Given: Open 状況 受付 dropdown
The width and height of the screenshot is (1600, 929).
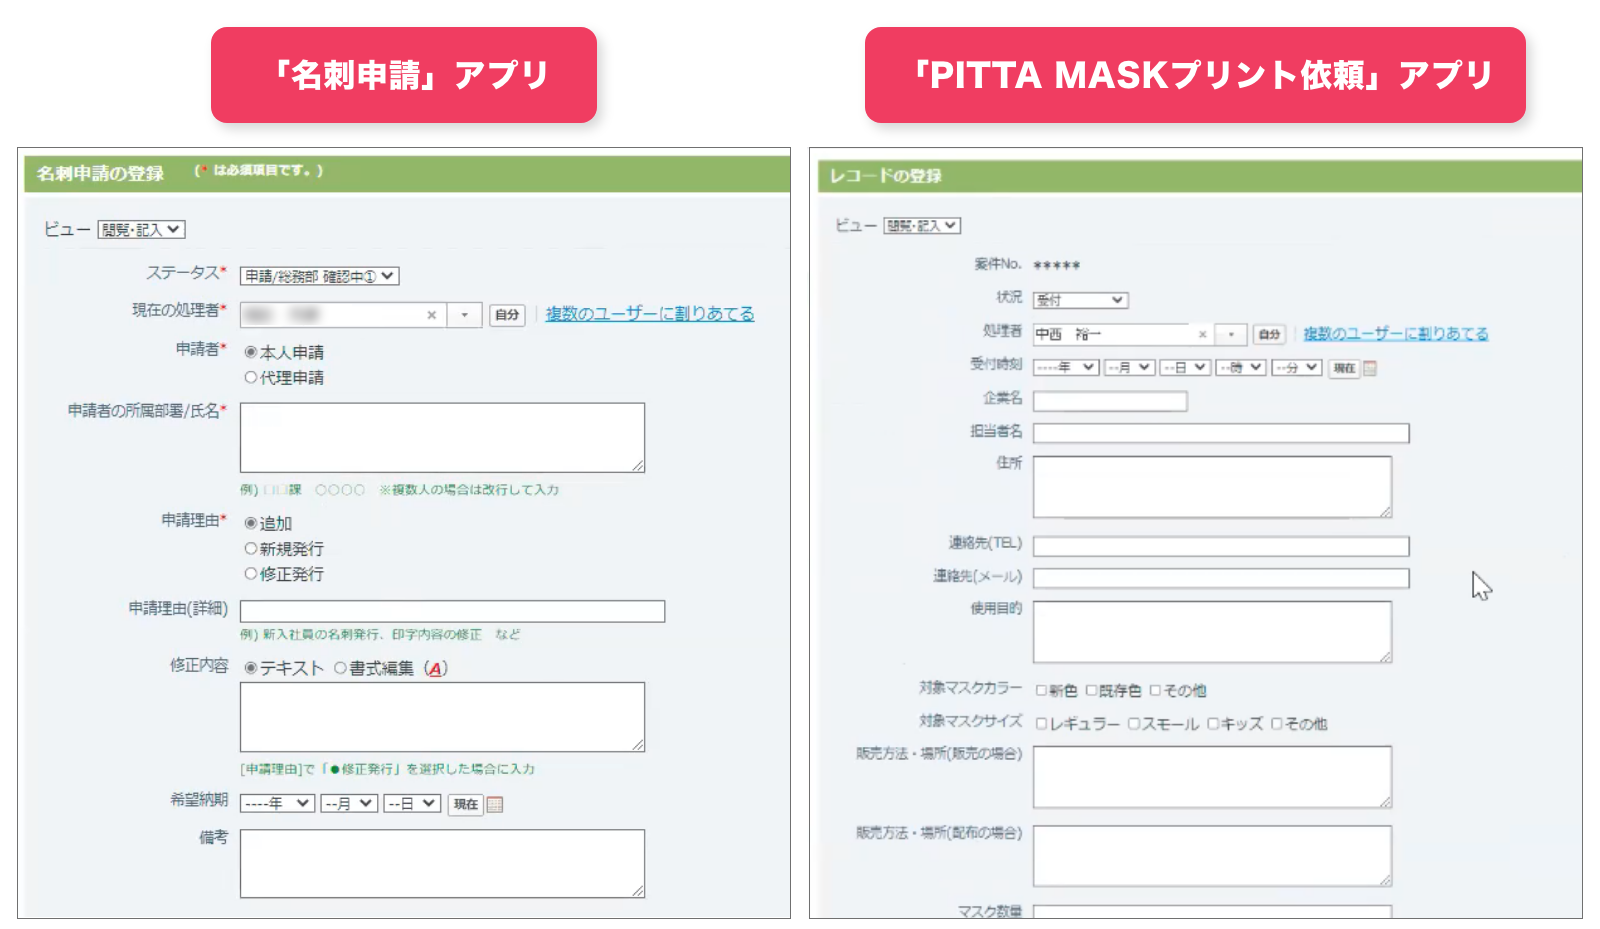Looking at the screenshot, I should tap(1081, 300).
